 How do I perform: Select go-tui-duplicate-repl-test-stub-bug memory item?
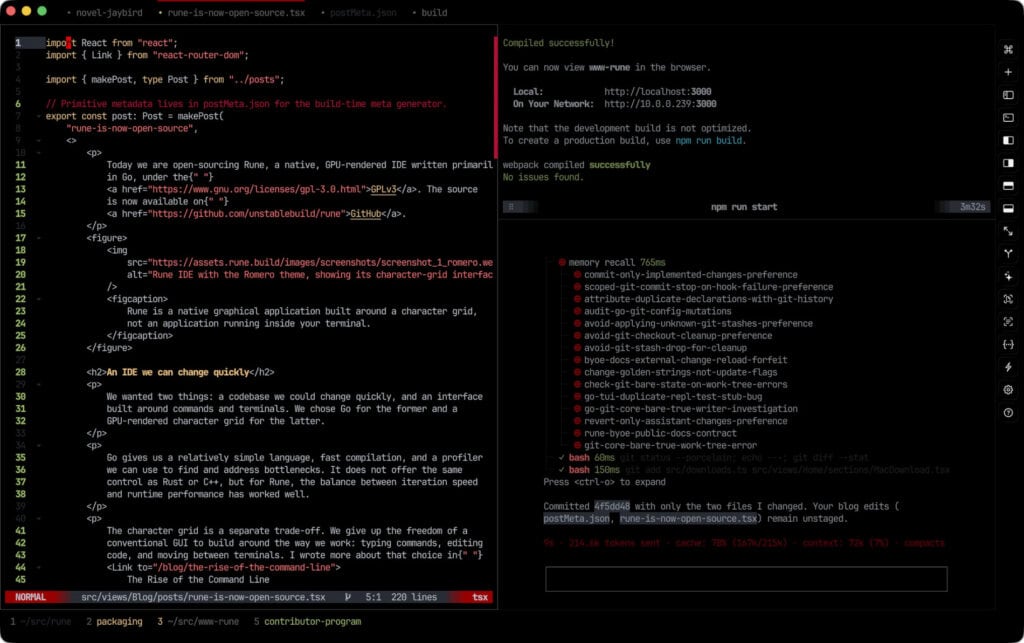click(673, 397)
